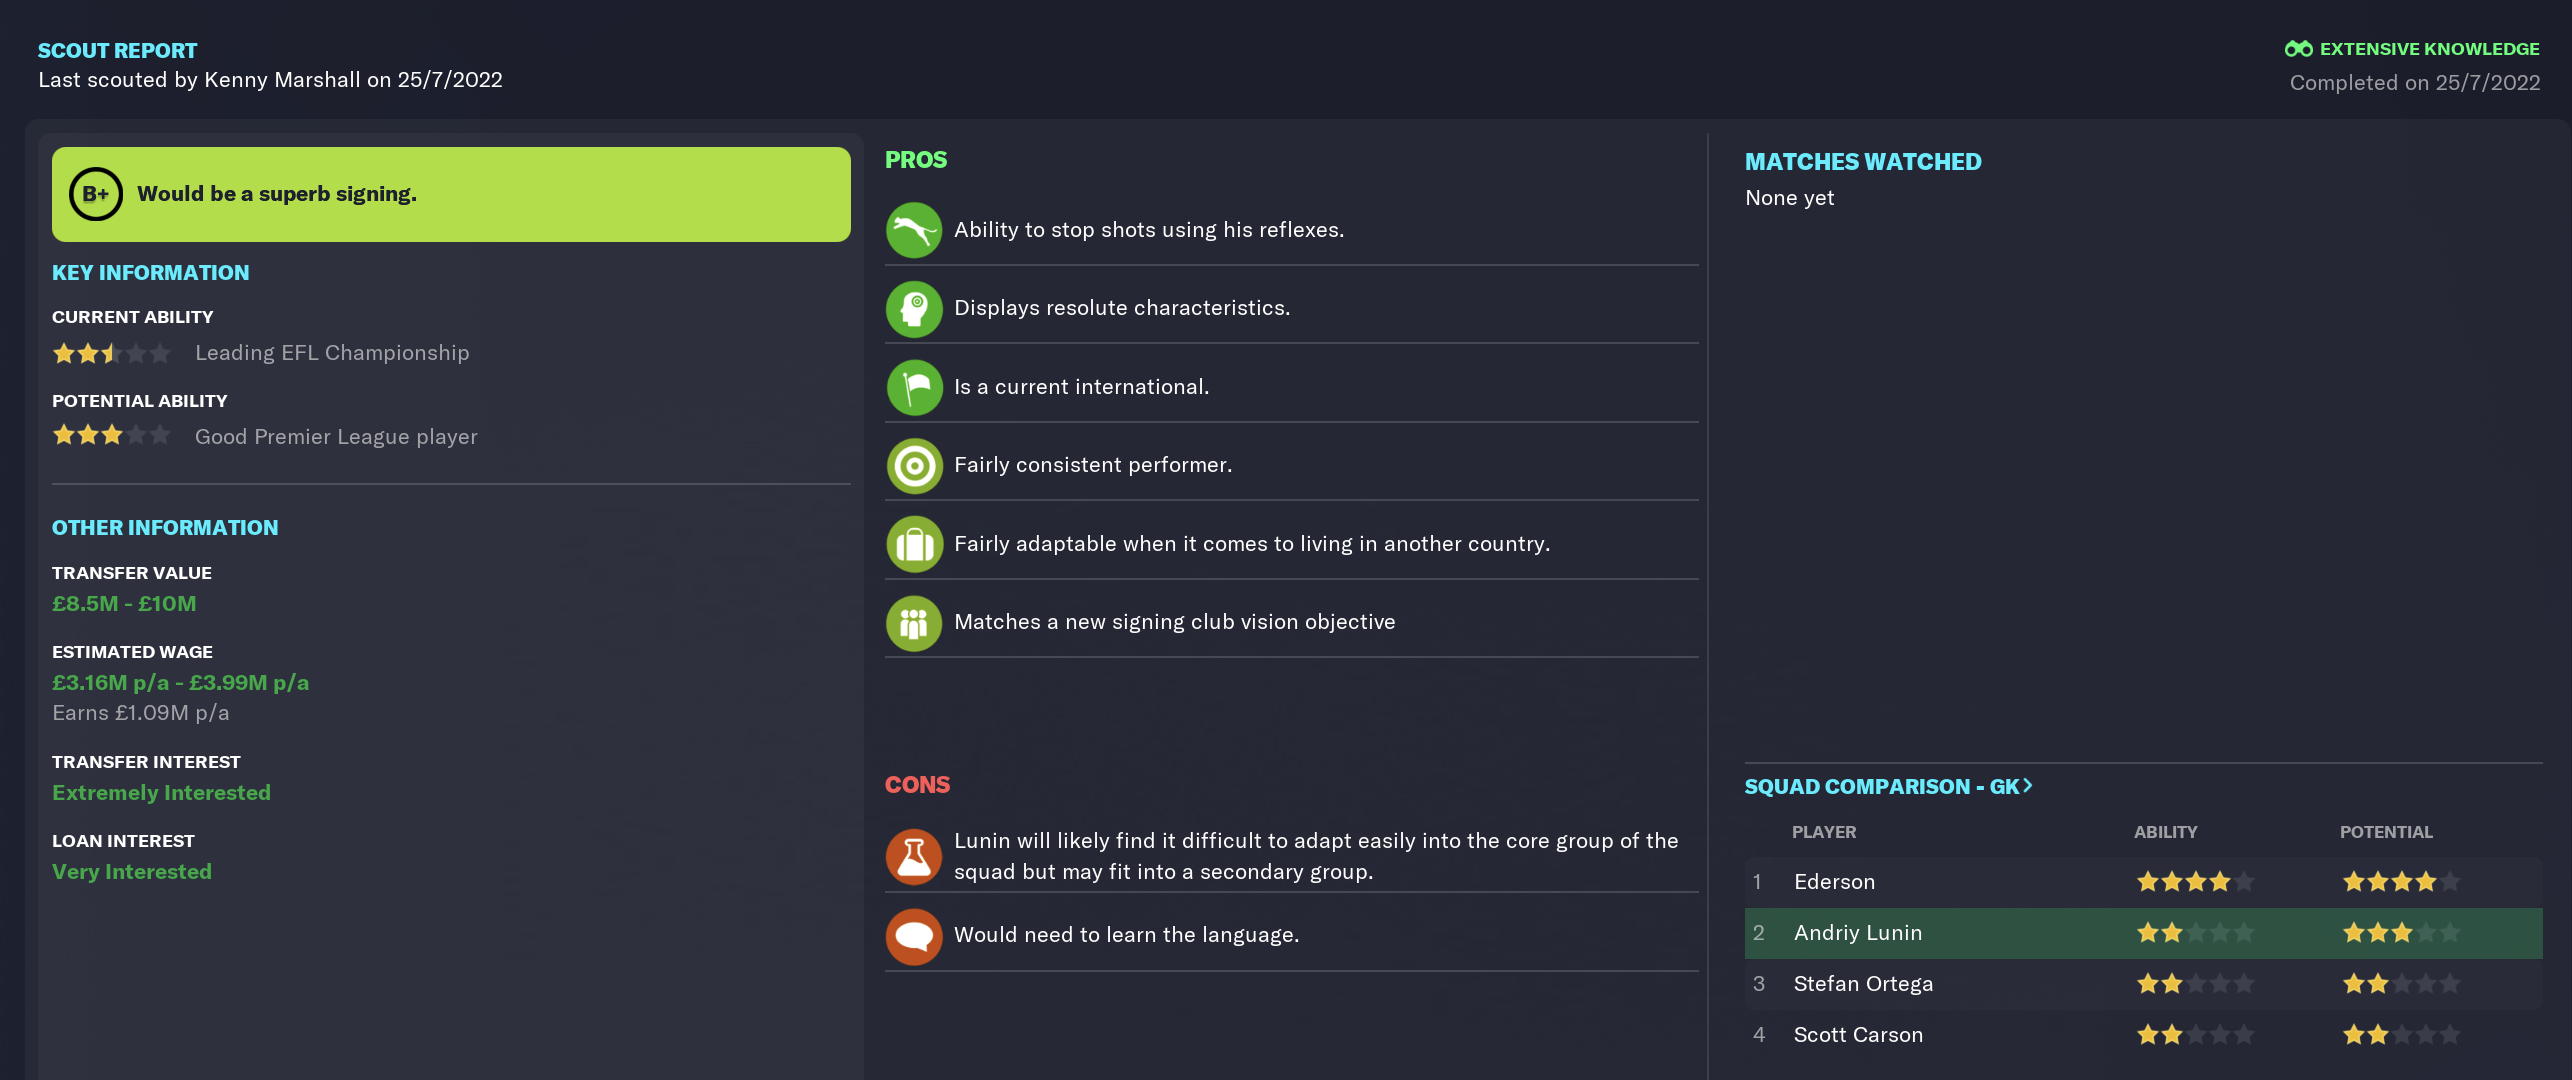The width and height of the screenshot is (2572, 1080).
Task: Click the reflexes shot-stopping pro icon
Action: point(914,230)
